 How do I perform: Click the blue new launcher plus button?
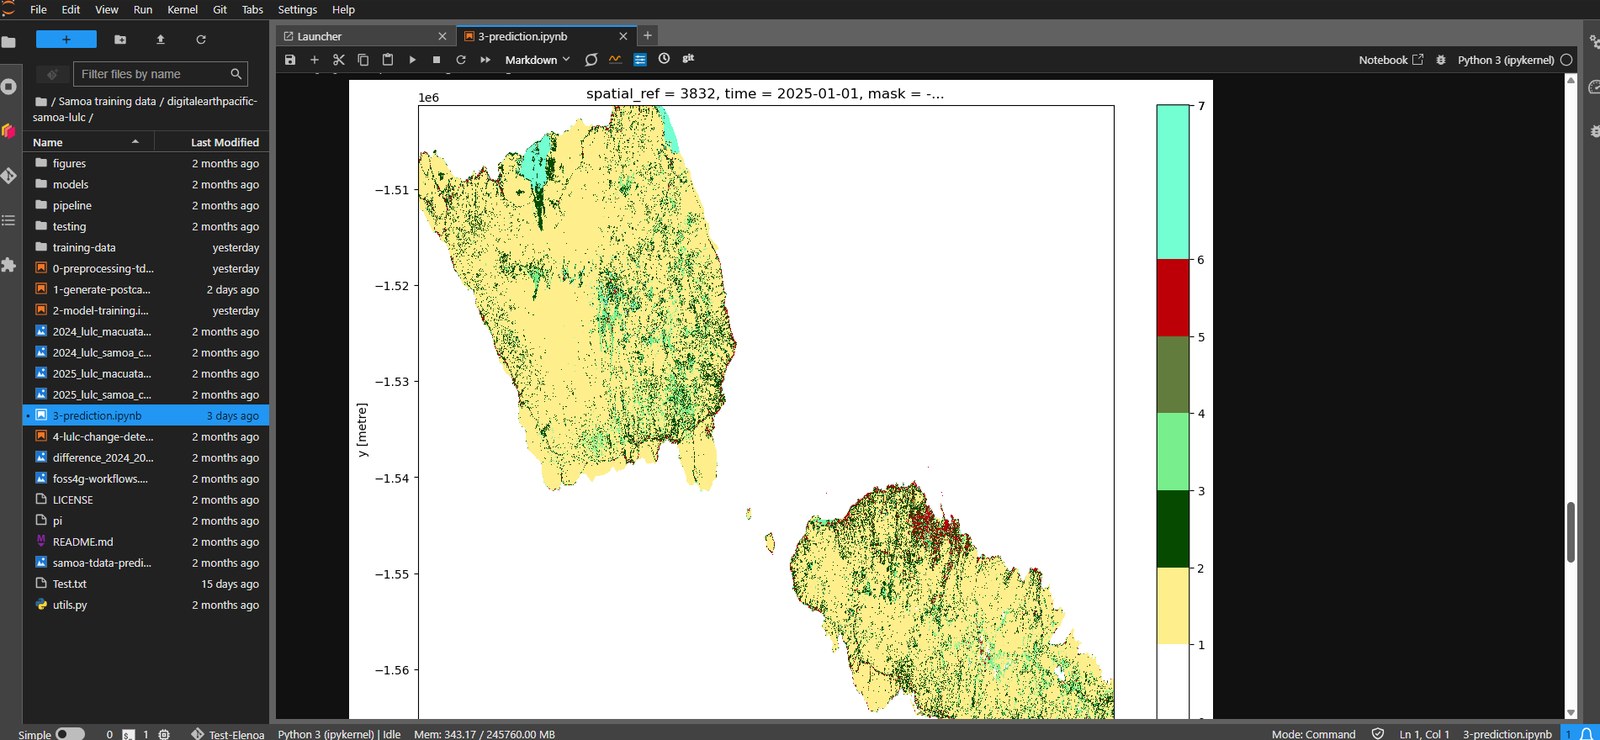tap(66, 39)
